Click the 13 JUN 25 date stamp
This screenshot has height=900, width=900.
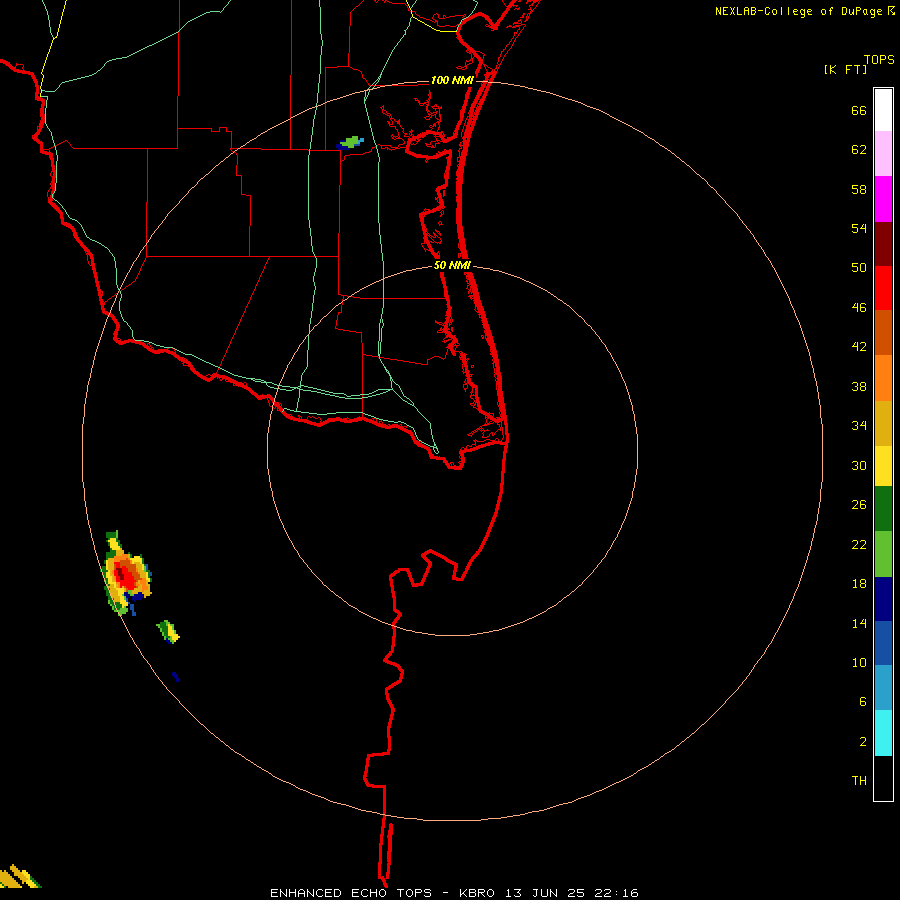pos(545,893)
